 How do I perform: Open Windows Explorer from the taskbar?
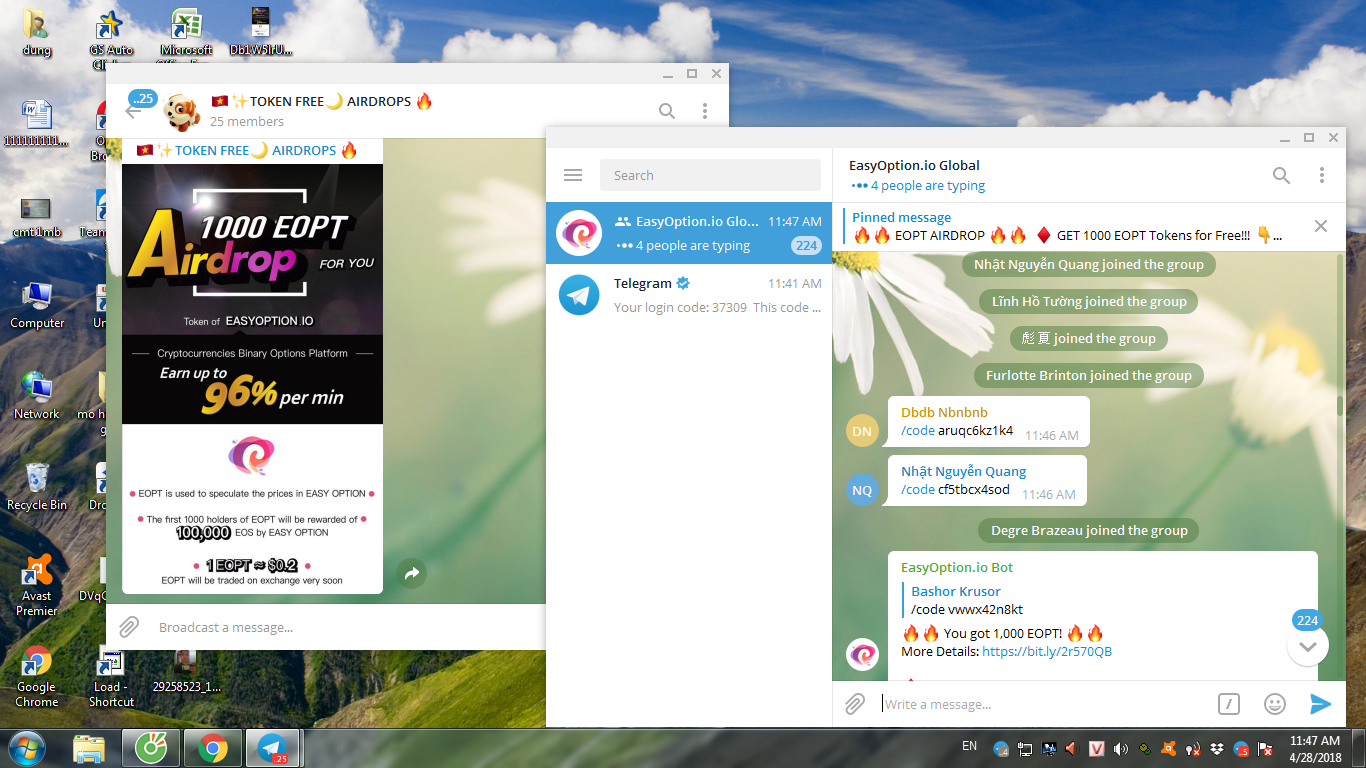coord(89,748)
